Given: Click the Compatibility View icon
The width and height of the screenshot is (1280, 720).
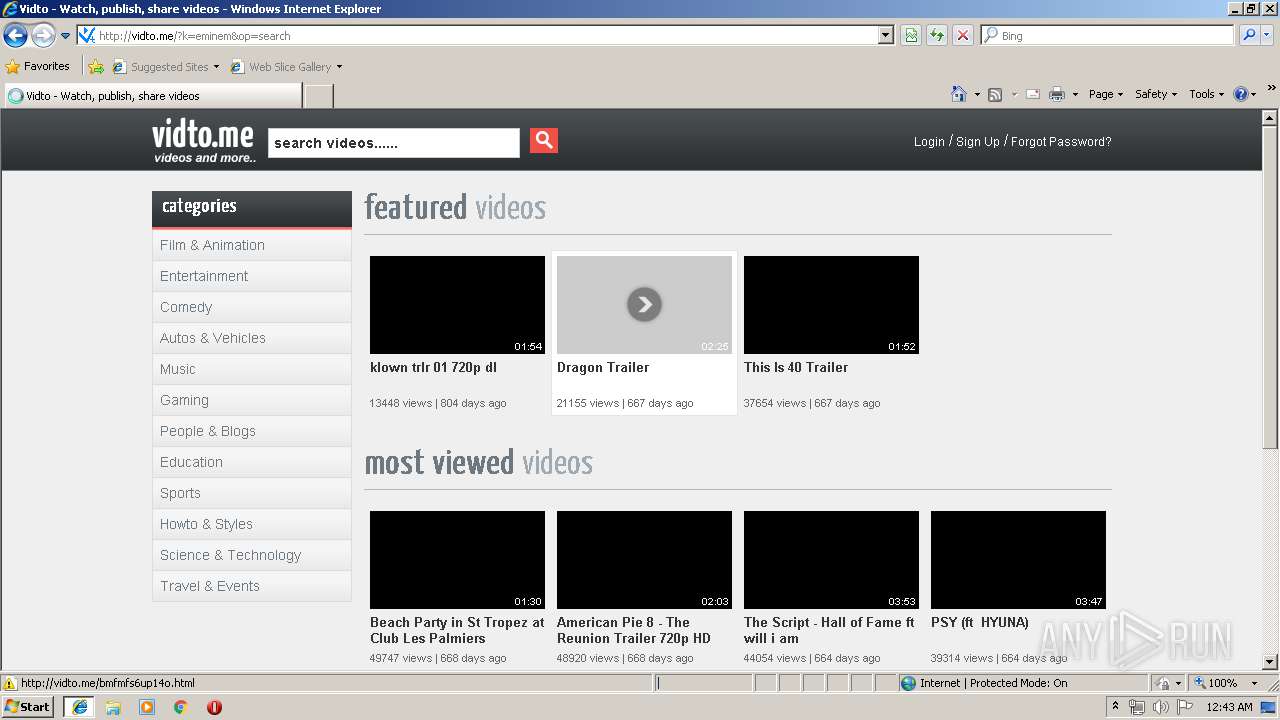Looking at the screenshot, I should point(911,35).
